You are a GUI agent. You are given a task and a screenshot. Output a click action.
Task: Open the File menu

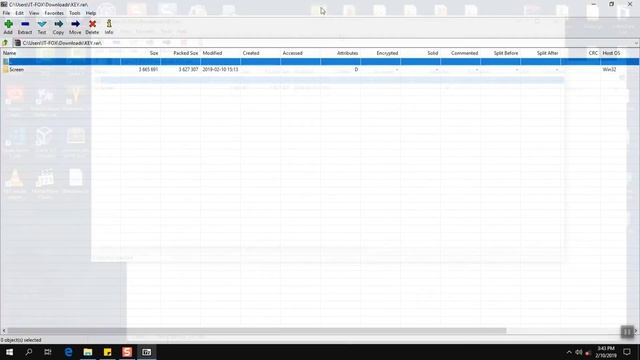tap(6, 13)
